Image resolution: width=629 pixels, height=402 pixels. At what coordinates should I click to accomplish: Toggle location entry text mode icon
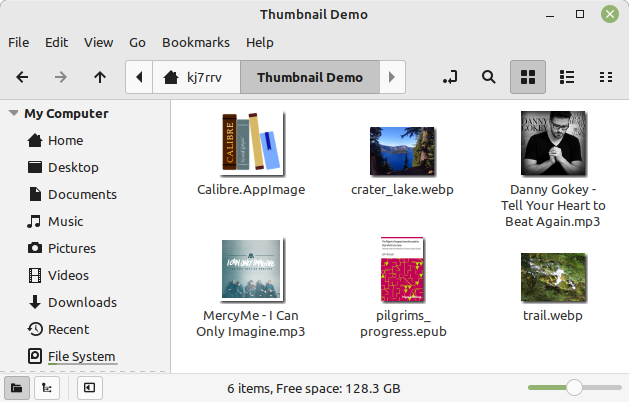coord(450,77)
